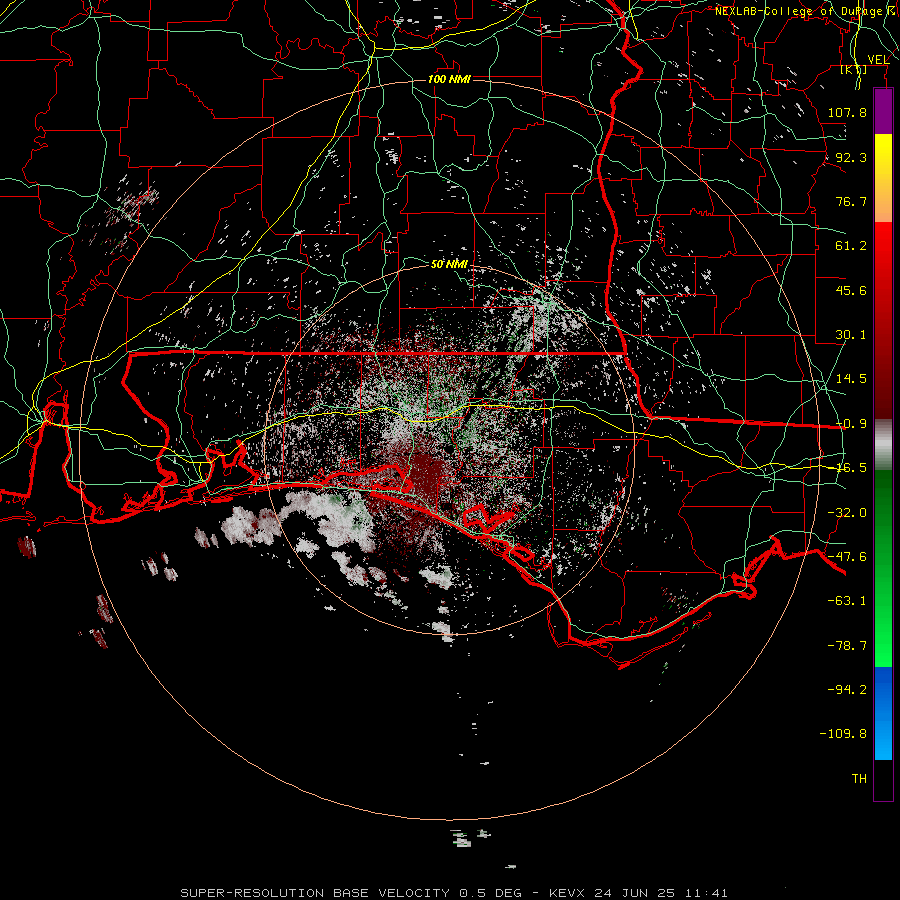
Task: Click the TH legend label
Action: tap(859, 779)
